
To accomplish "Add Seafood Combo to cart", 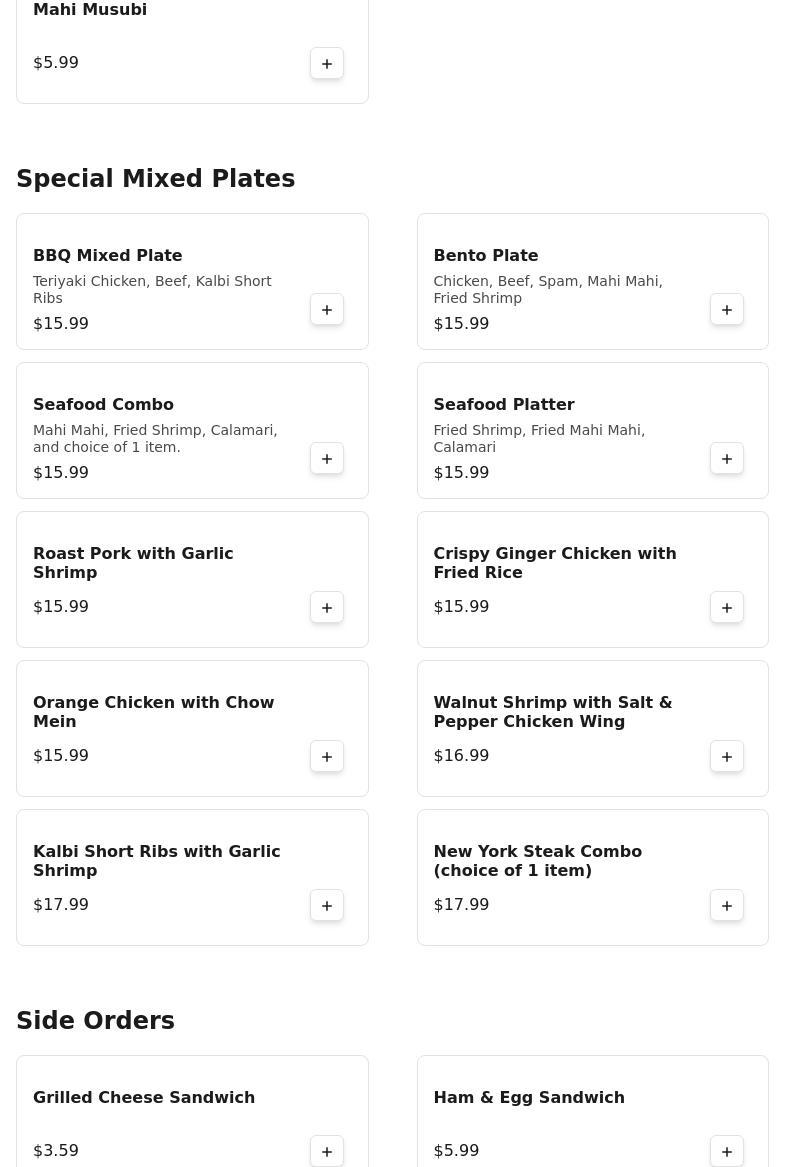I will [x=327, y=459].
